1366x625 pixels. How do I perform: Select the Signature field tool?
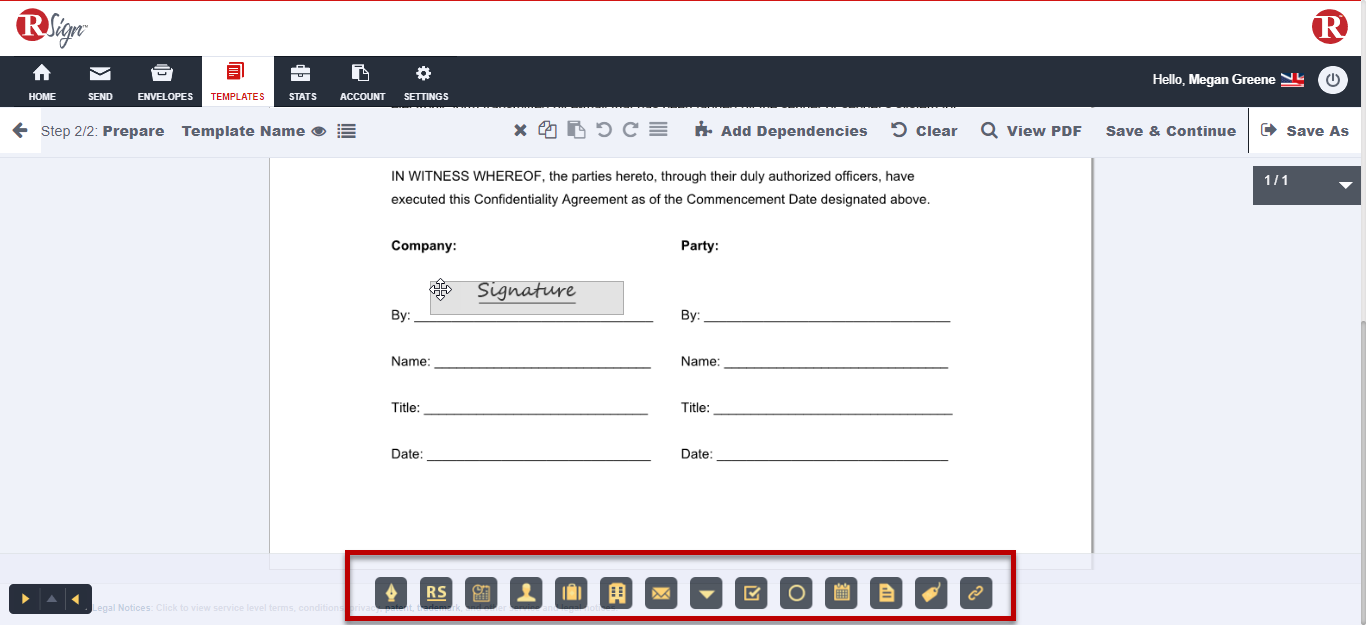392,592
